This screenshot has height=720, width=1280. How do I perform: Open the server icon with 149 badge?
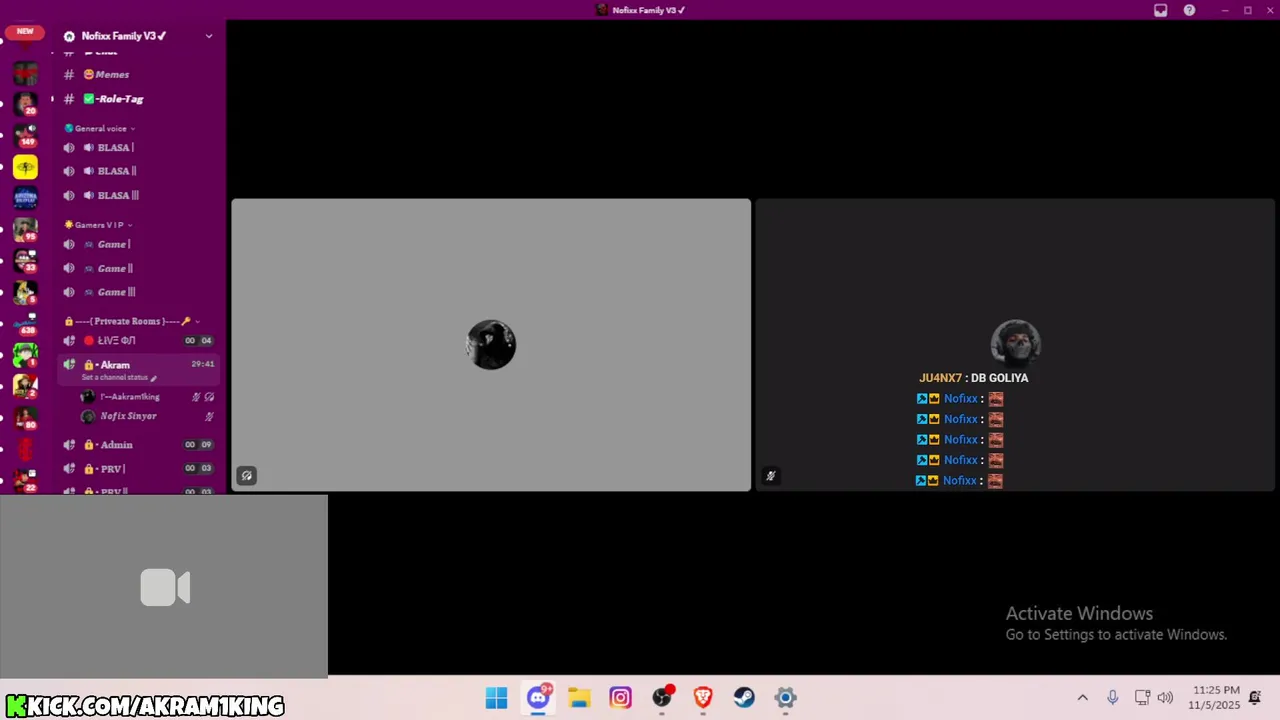tap(25, 135)
